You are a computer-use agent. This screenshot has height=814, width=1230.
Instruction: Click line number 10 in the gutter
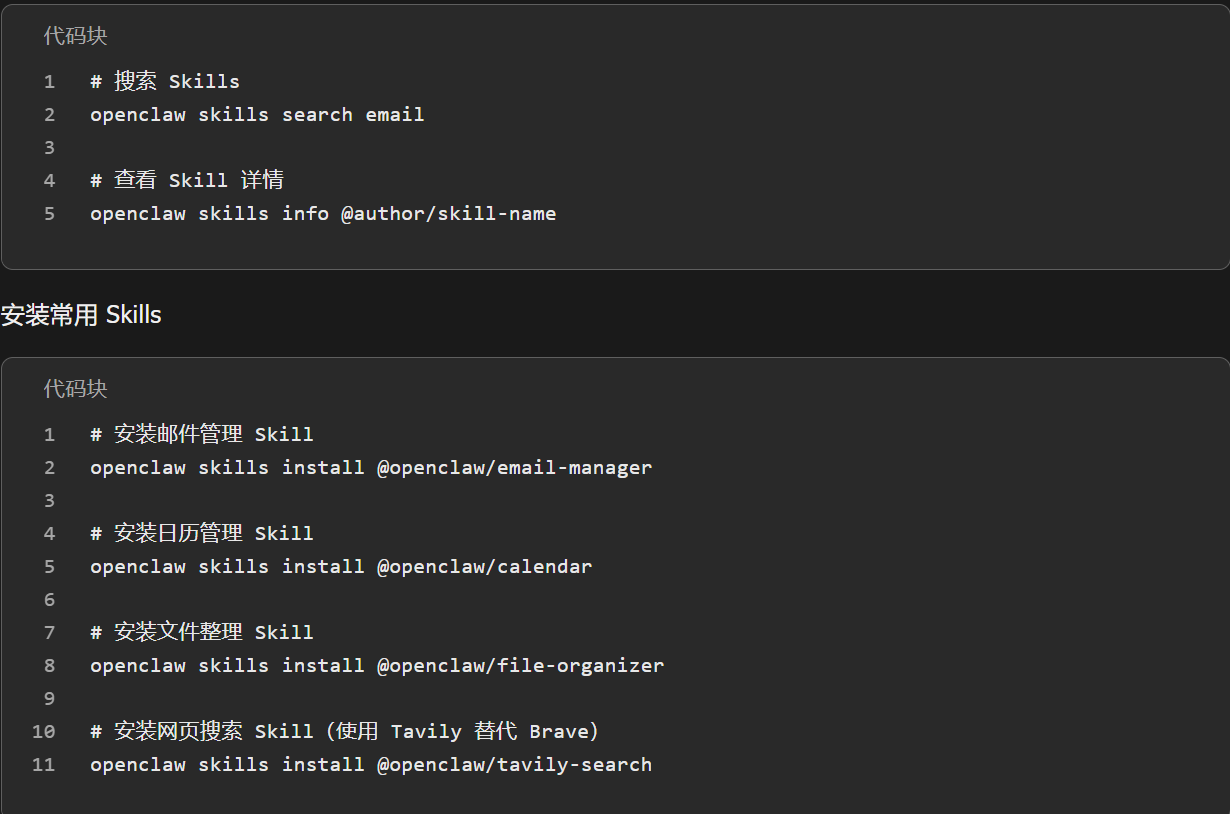click(43, 732)
